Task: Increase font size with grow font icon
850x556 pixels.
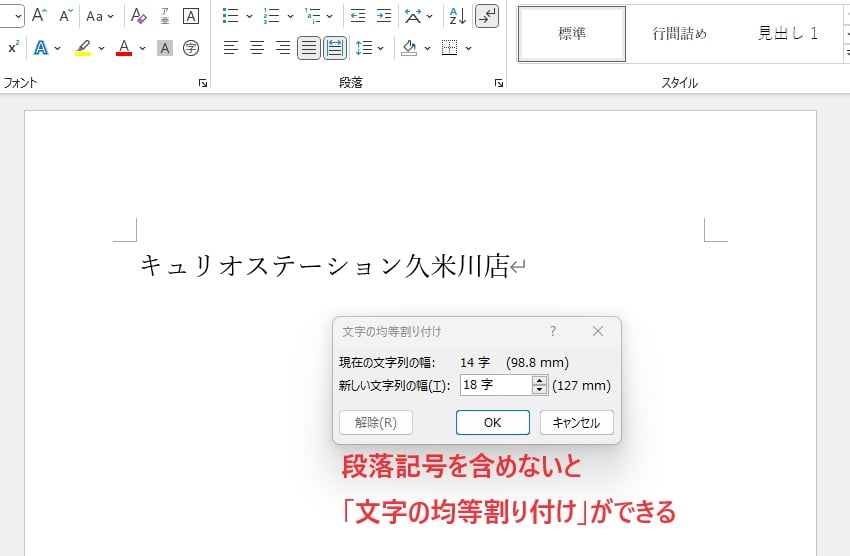Action: [x=38, y=16]
